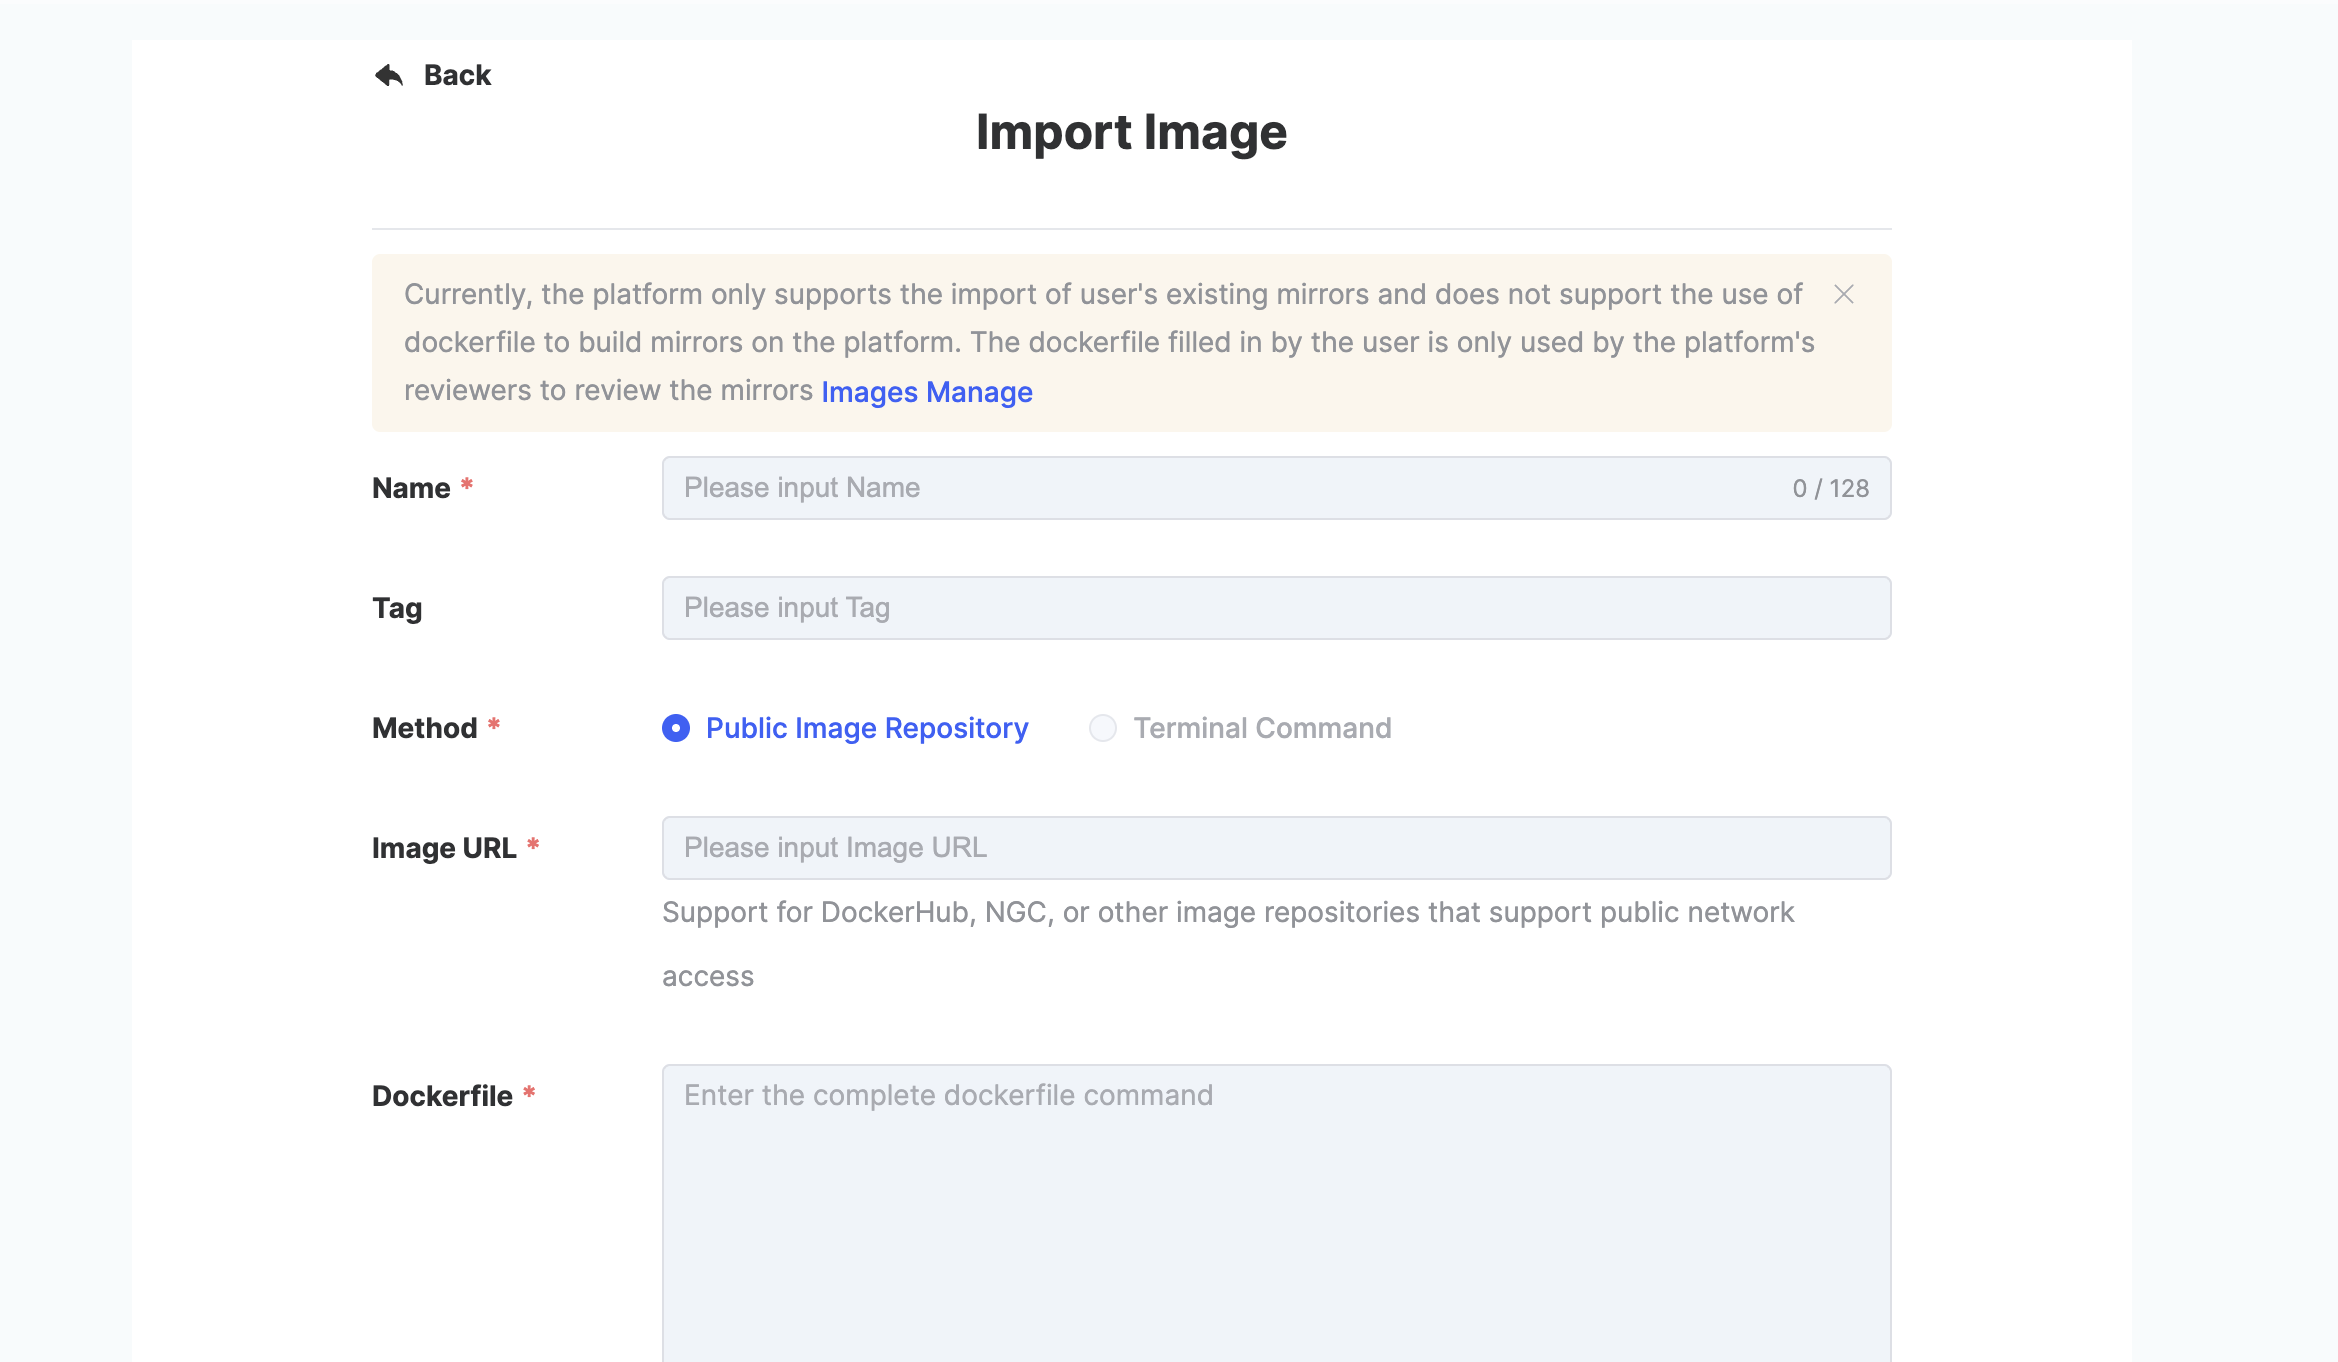Click the Terminal Command label text
The height and width of the screenshot is (1362, 2338).
(x=1262, y=728)
